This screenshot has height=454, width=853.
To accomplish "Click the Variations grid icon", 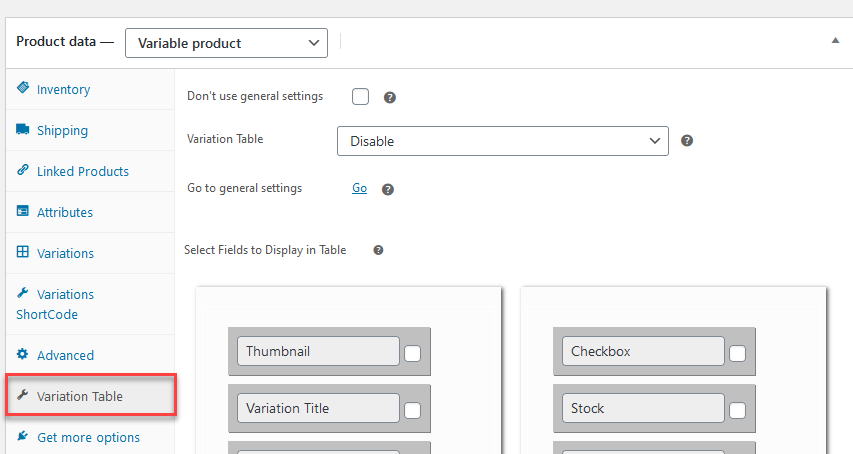I will pos(23,253).
